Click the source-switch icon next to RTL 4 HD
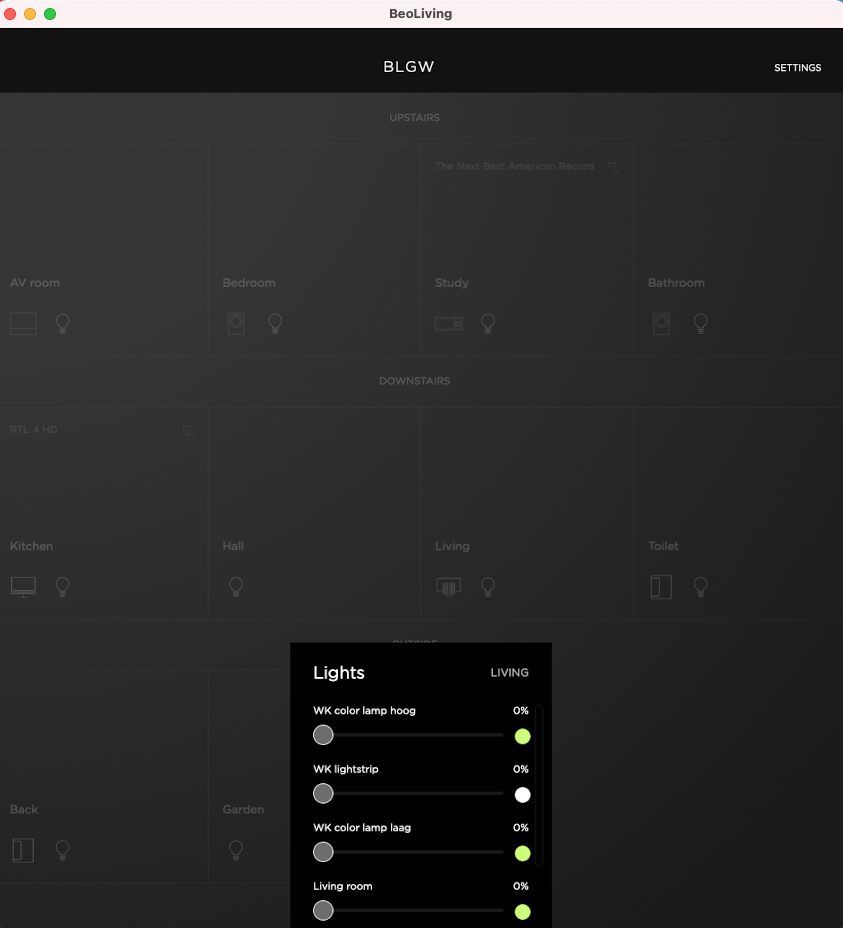Image resolution: width=843 pixels, height=928 pixels. 188,431
